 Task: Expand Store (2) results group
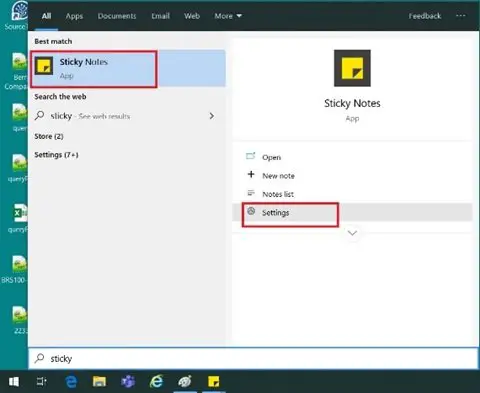tap(49, 136)
